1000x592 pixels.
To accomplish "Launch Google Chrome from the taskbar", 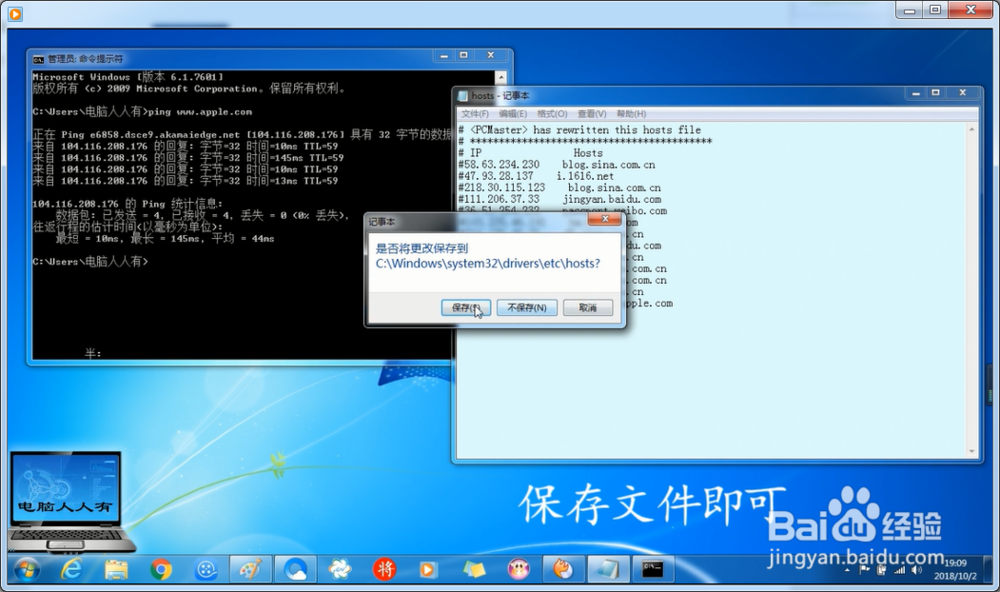I will pyautogui.click(x=161, y=569).
